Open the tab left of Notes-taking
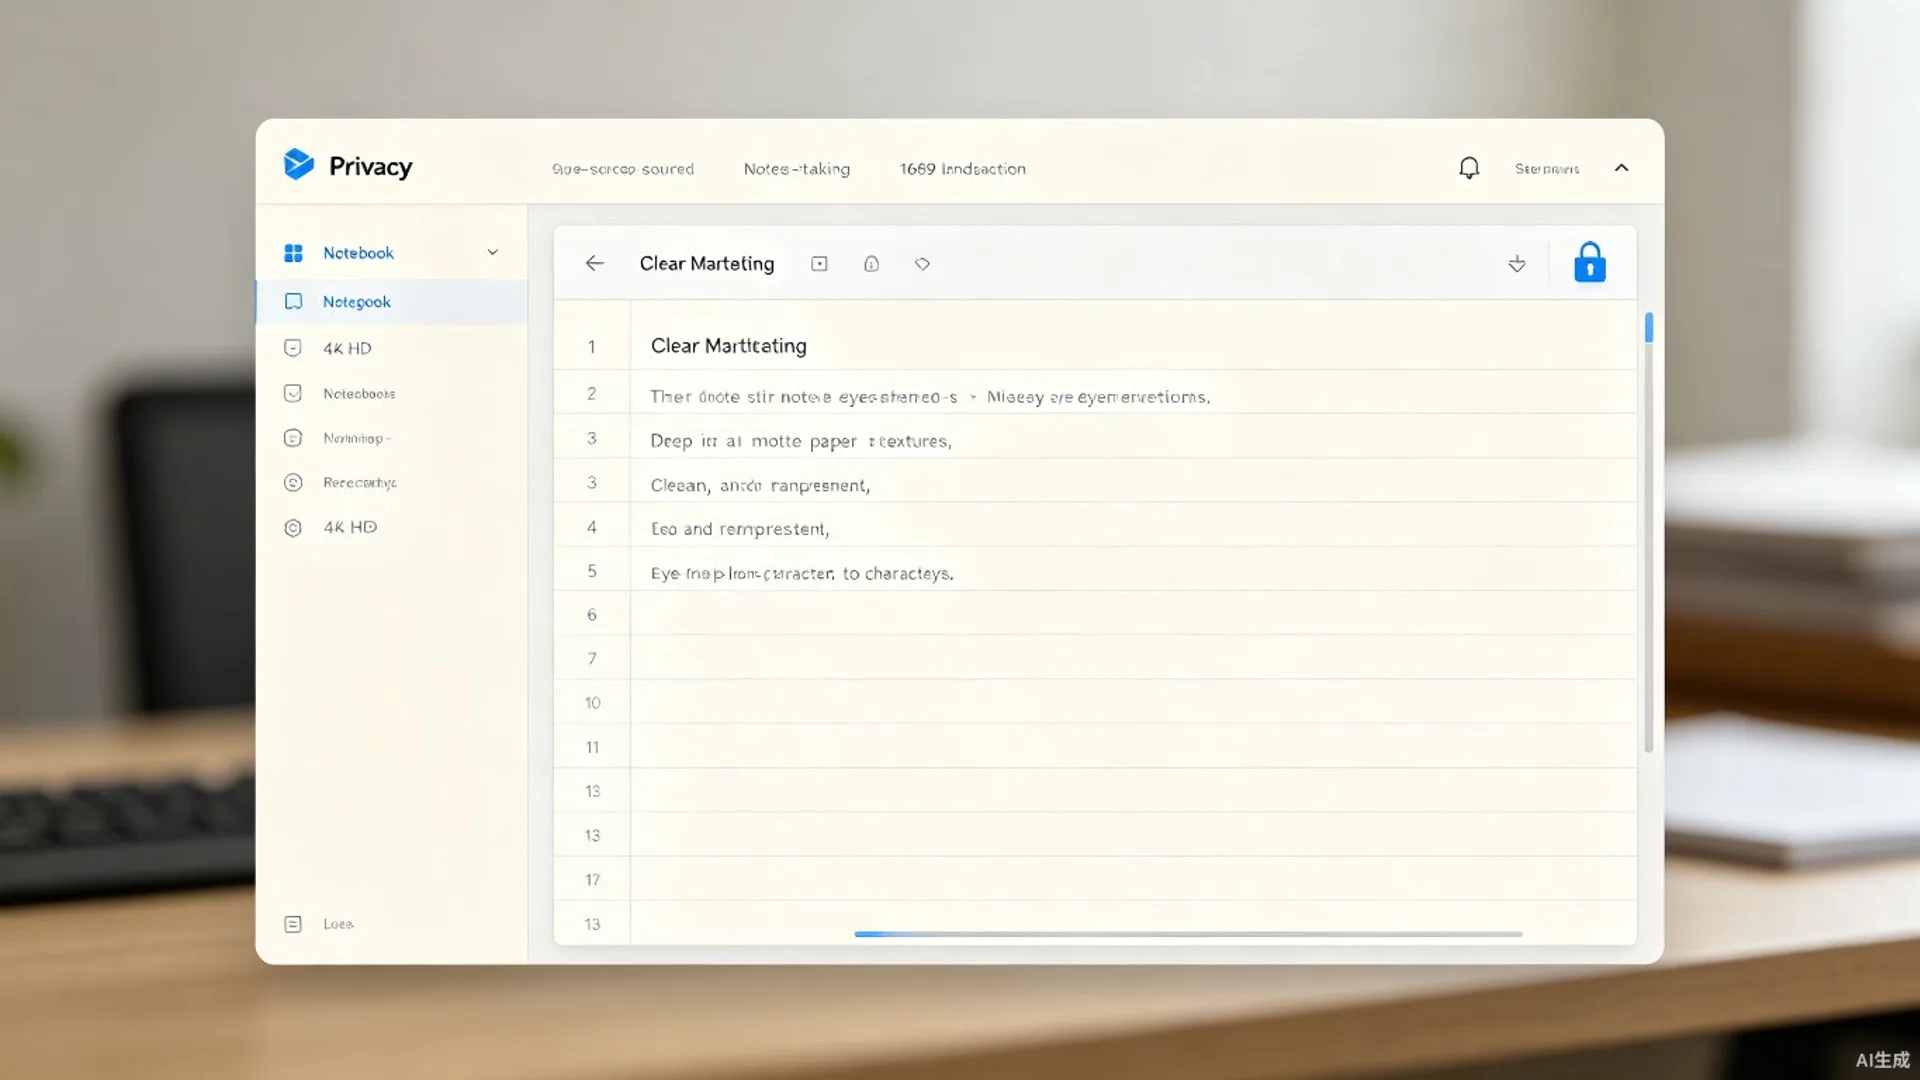The width and height of the screenshot is (1920, 1080). pyautogui.click(x=622, y=169)
